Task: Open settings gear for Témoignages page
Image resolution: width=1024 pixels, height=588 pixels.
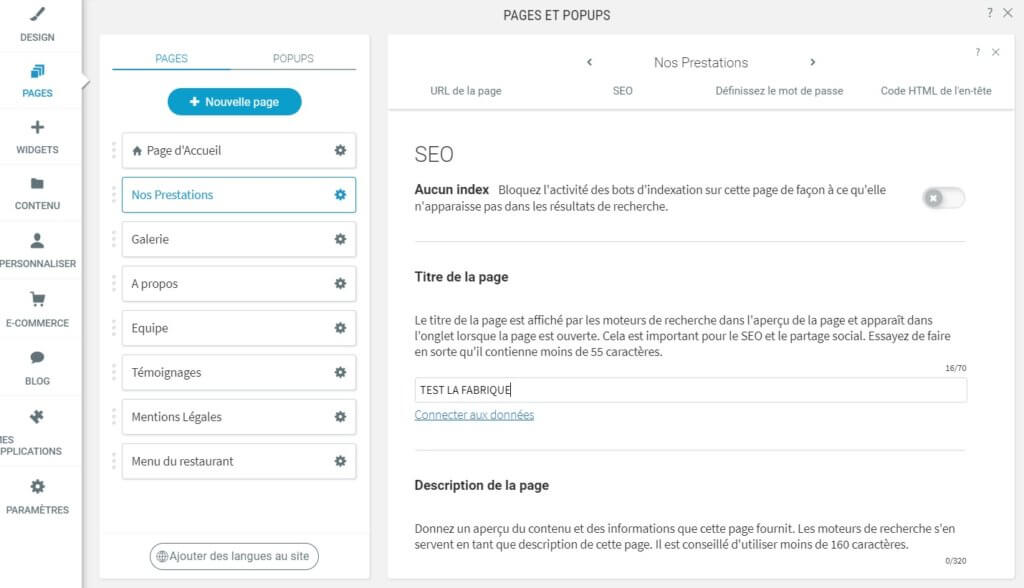Action: tap(340, 372)
